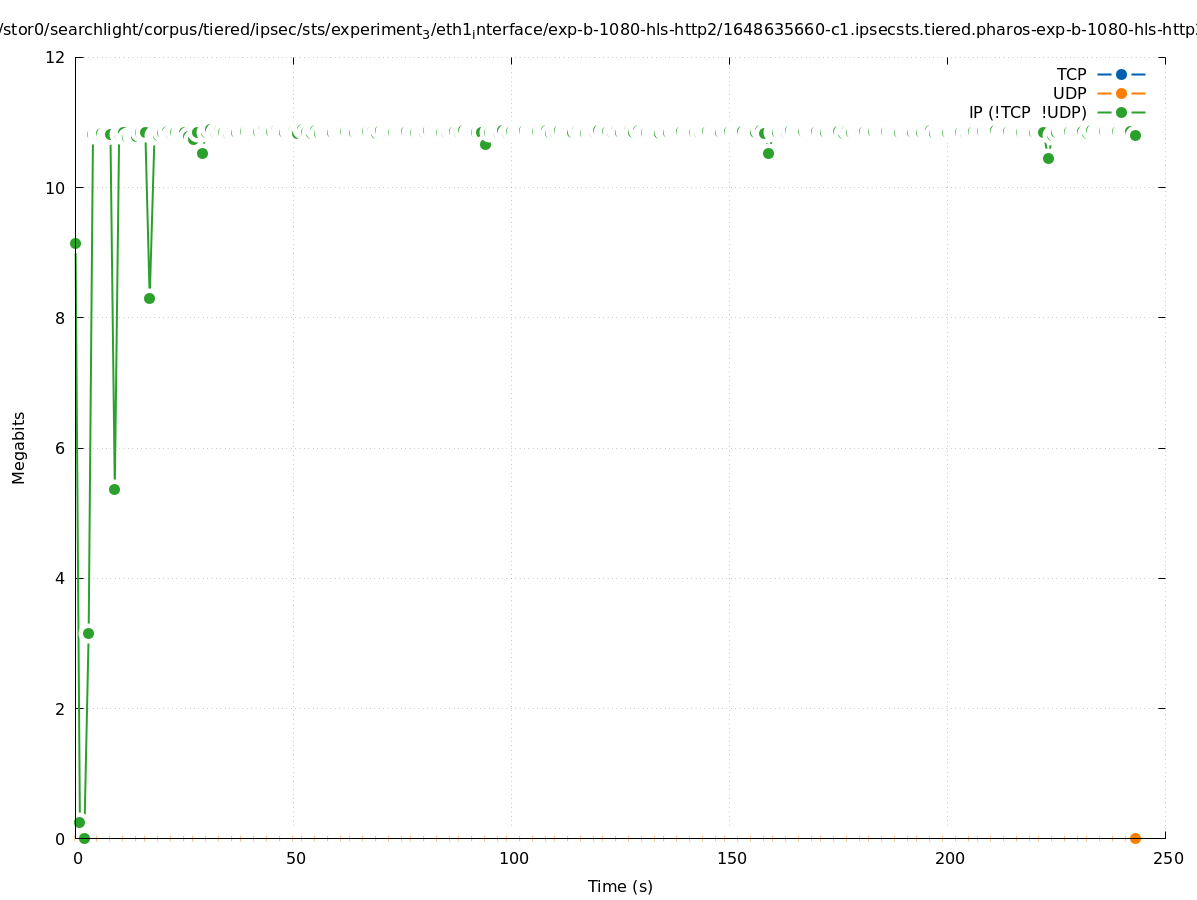Screen dimensions: 1197x900
Task: Click the 100 tick label on the time axis
Action: click(514, 859)
